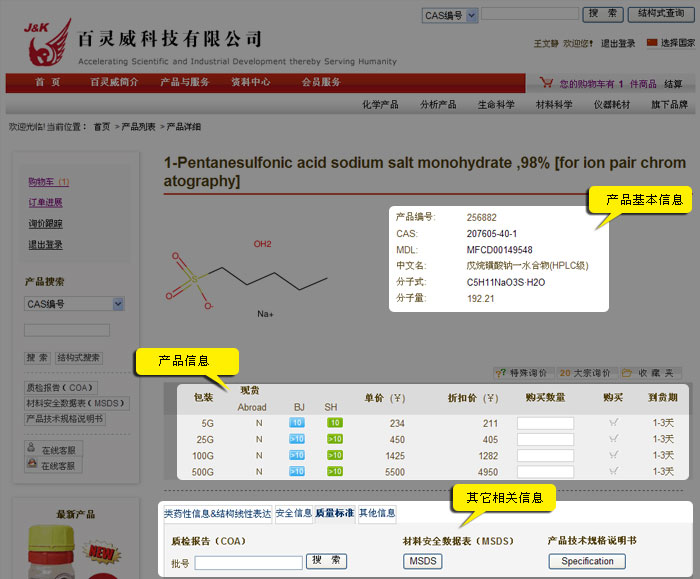Add 5G package to cart
Image resolution: width=700 pixels, height=579 pixels.
[x=613, y=423]
